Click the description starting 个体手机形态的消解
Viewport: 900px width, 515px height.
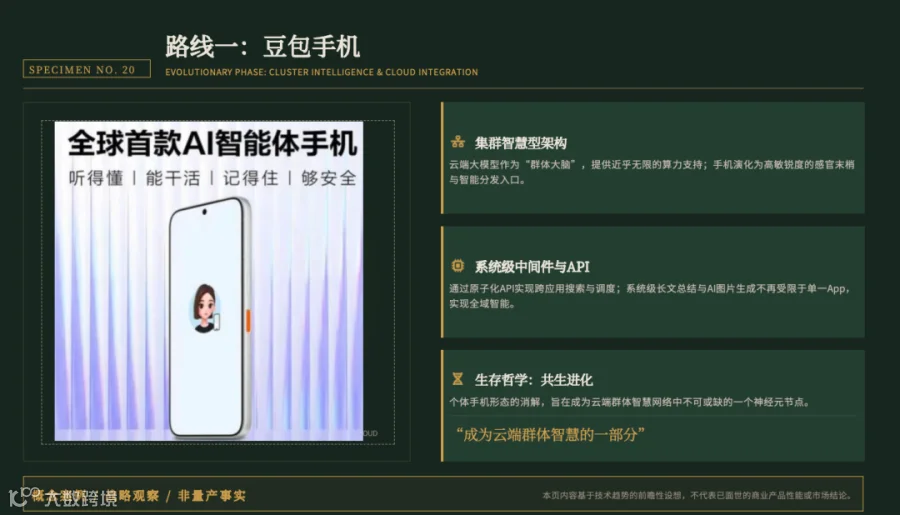pos(630,402)
